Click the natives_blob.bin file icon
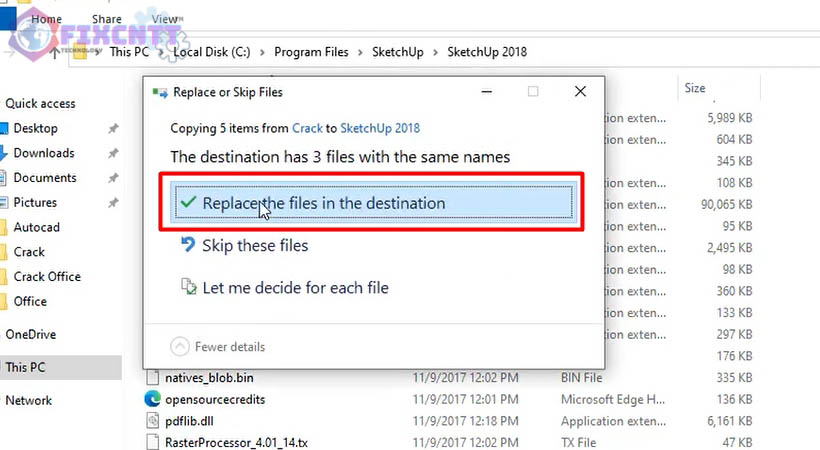Viewport: 820px width, 450px height. [152, 377]
